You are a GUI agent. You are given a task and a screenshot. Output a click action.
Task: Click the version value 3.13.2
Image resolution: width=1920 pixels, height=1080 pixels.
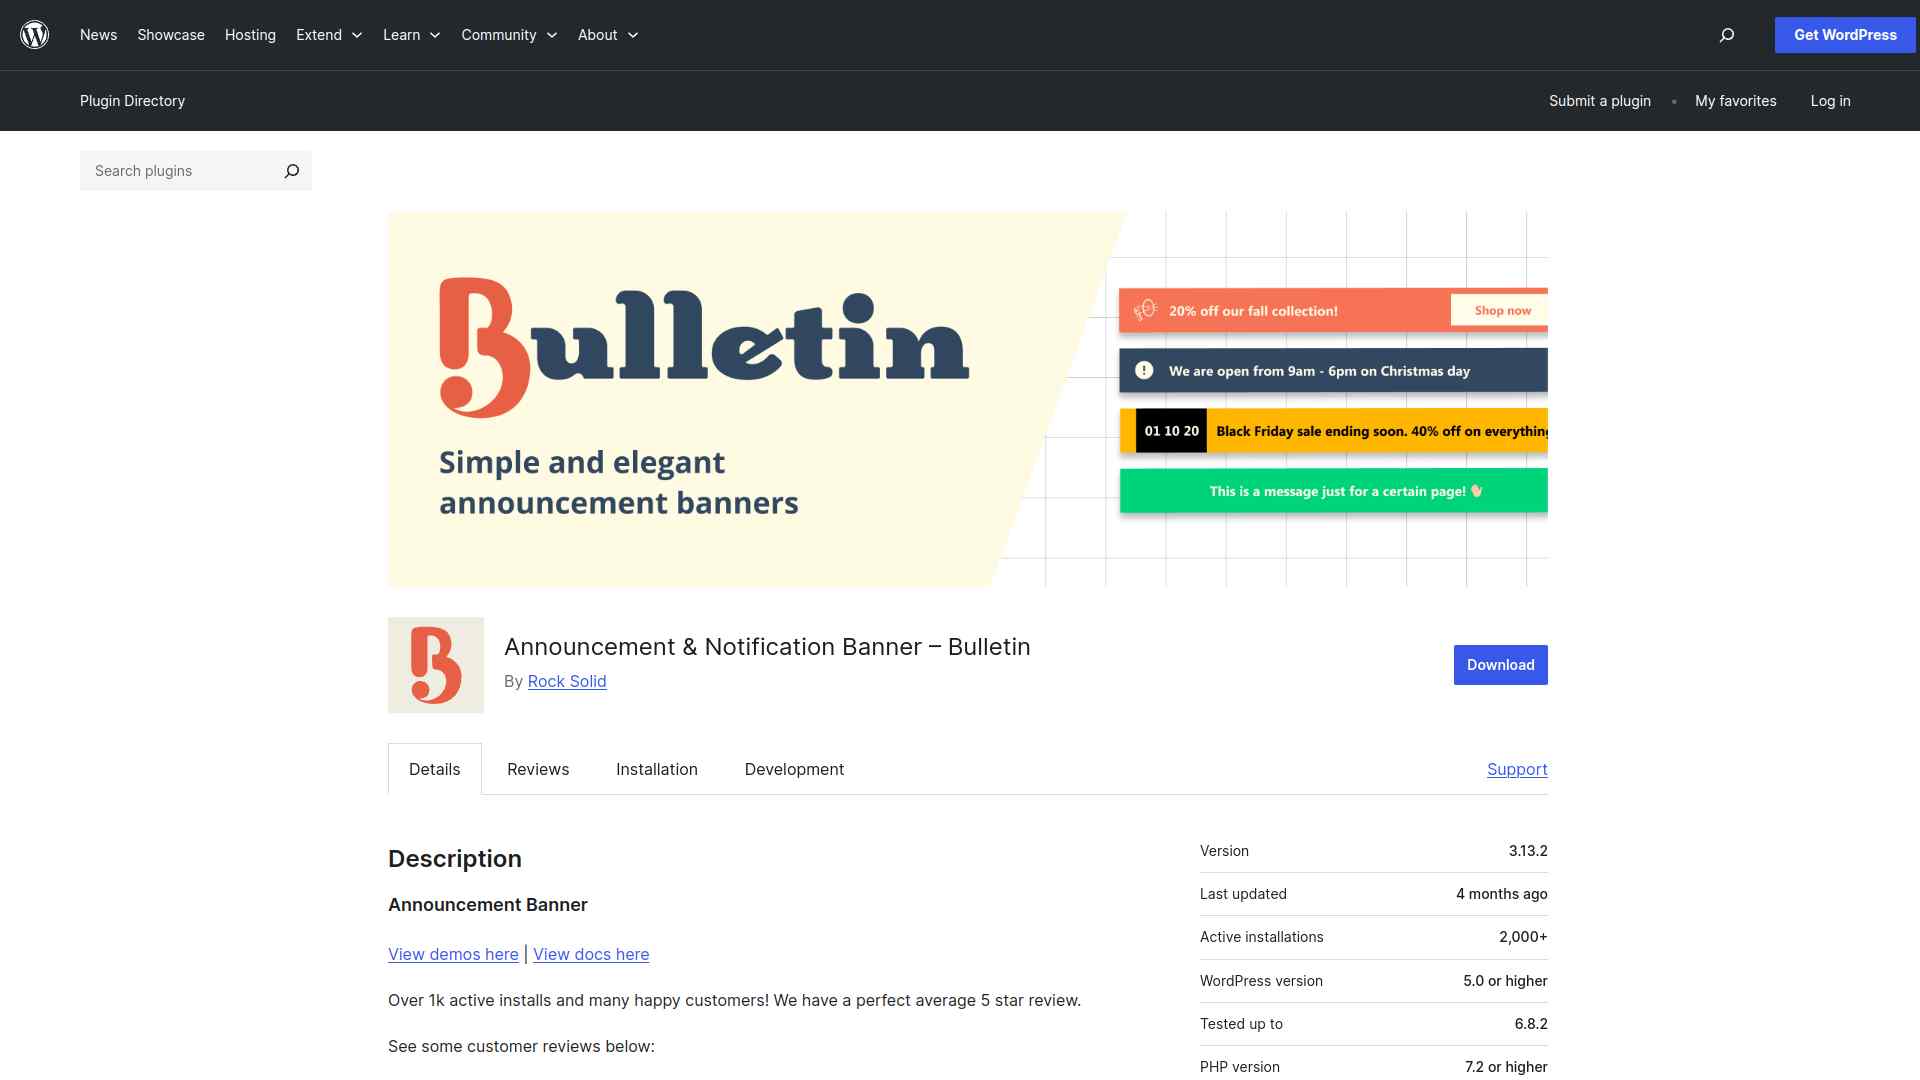pos(1528,851)
